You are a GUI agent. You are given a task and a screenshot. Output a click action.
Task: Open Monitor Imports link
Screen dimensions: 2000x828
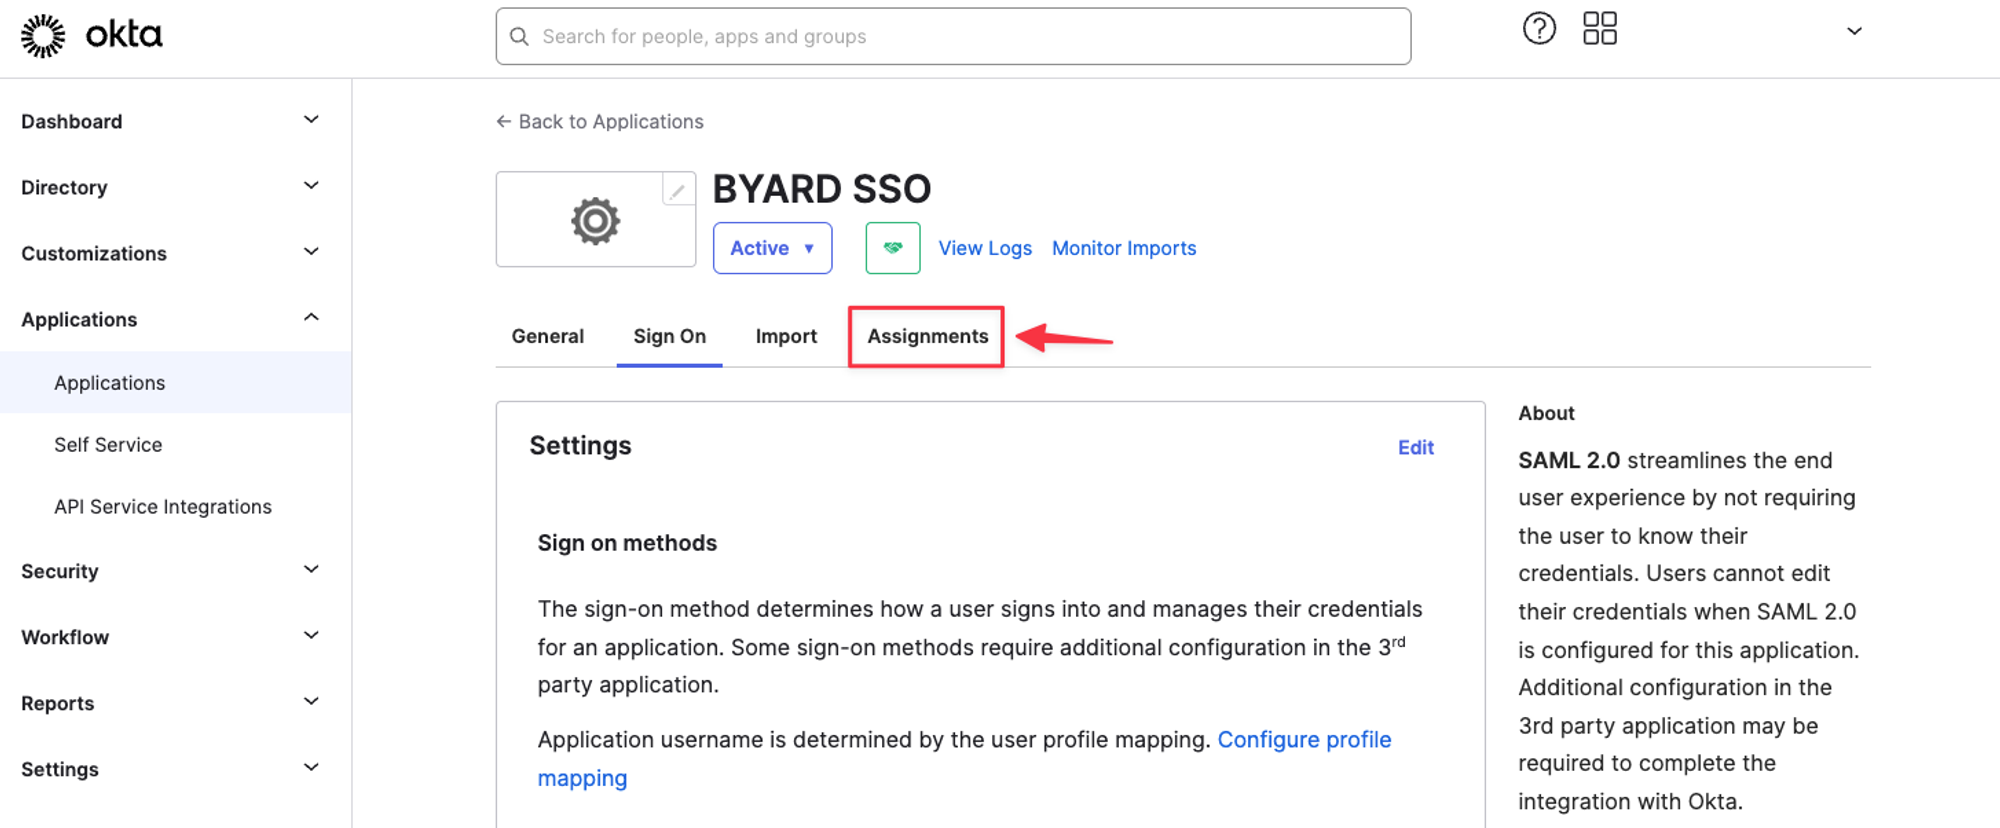1124,248
